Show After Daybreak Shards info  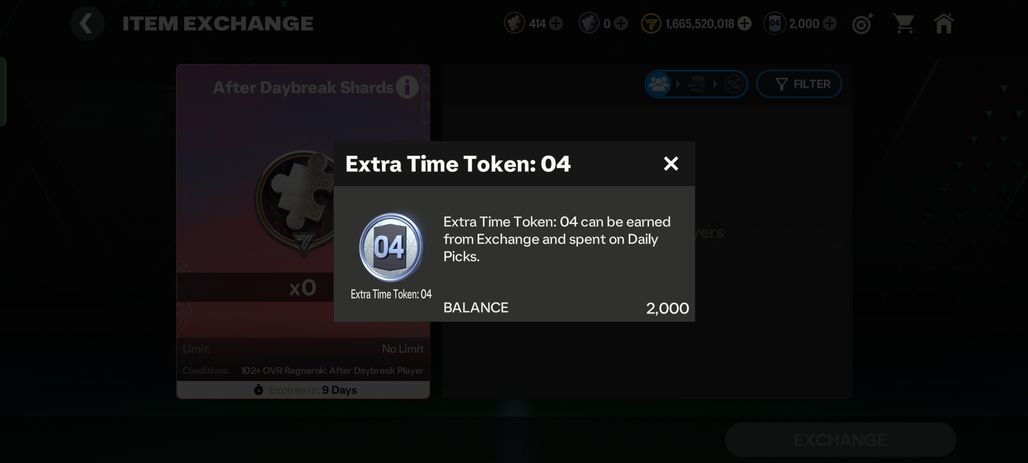tap(407, 87)
